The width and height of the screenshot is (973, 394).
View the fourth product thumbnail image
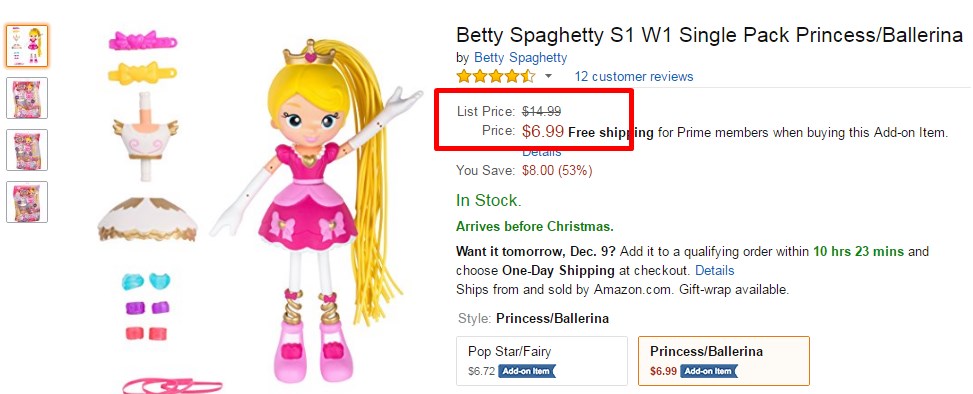27,202
